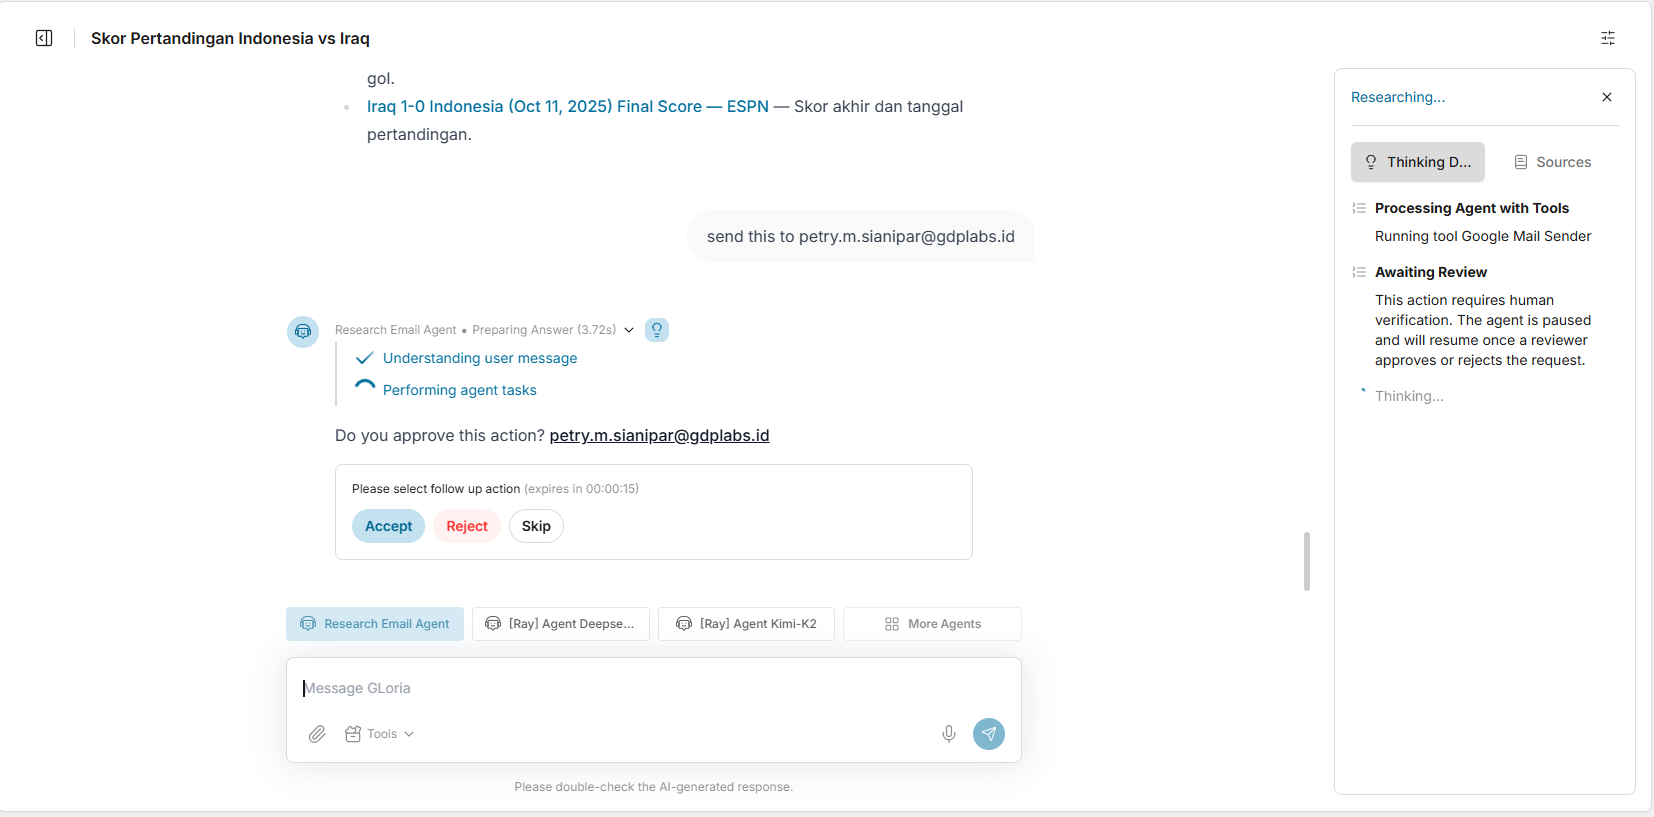Click the lightbulb thinking icon
1654x817 pixels.
[657, 330]
